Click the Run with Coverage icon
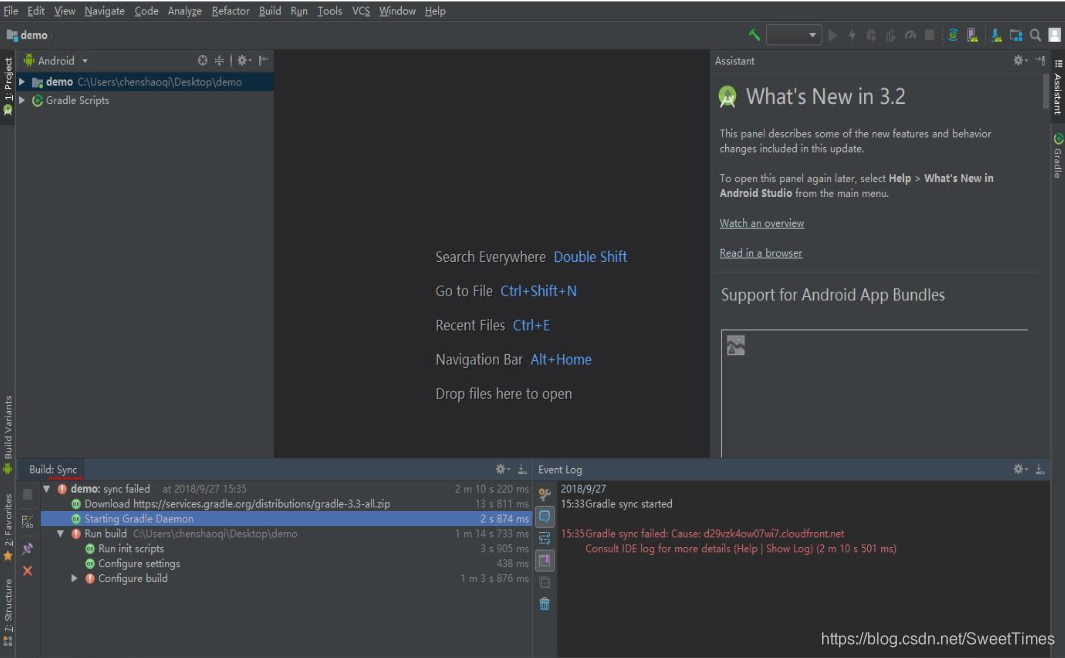This screenshot has height=658, width=1065. [x=890, y=35]
